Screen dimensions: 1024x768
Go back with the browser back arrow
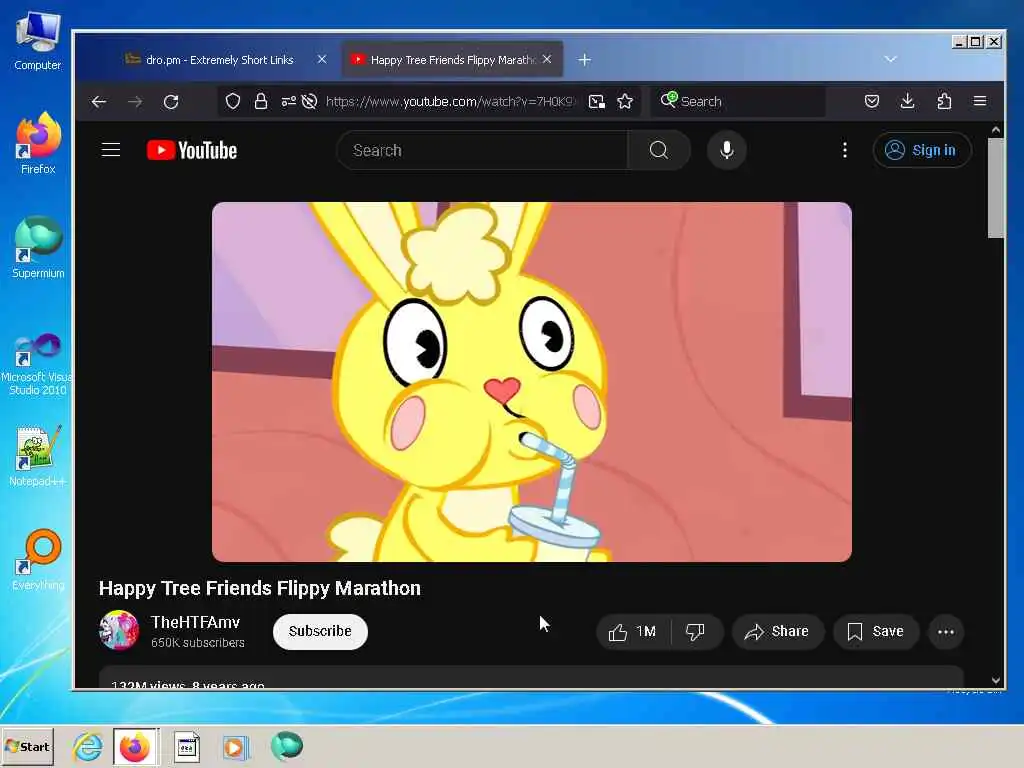99,102
